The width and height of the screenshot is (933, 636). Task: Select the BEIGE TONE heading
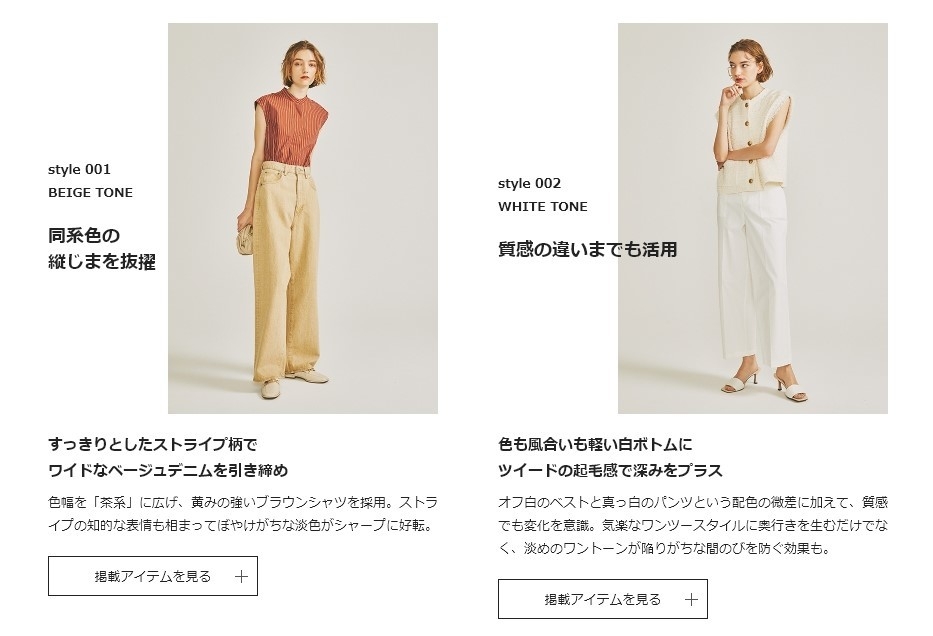pyautogui.click(x=90, y=193)
